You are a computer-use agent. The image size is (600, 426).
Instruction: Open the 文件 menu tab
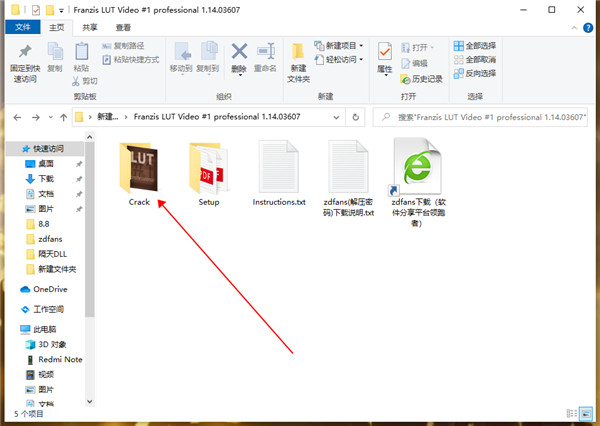click(x=23, y=27)
